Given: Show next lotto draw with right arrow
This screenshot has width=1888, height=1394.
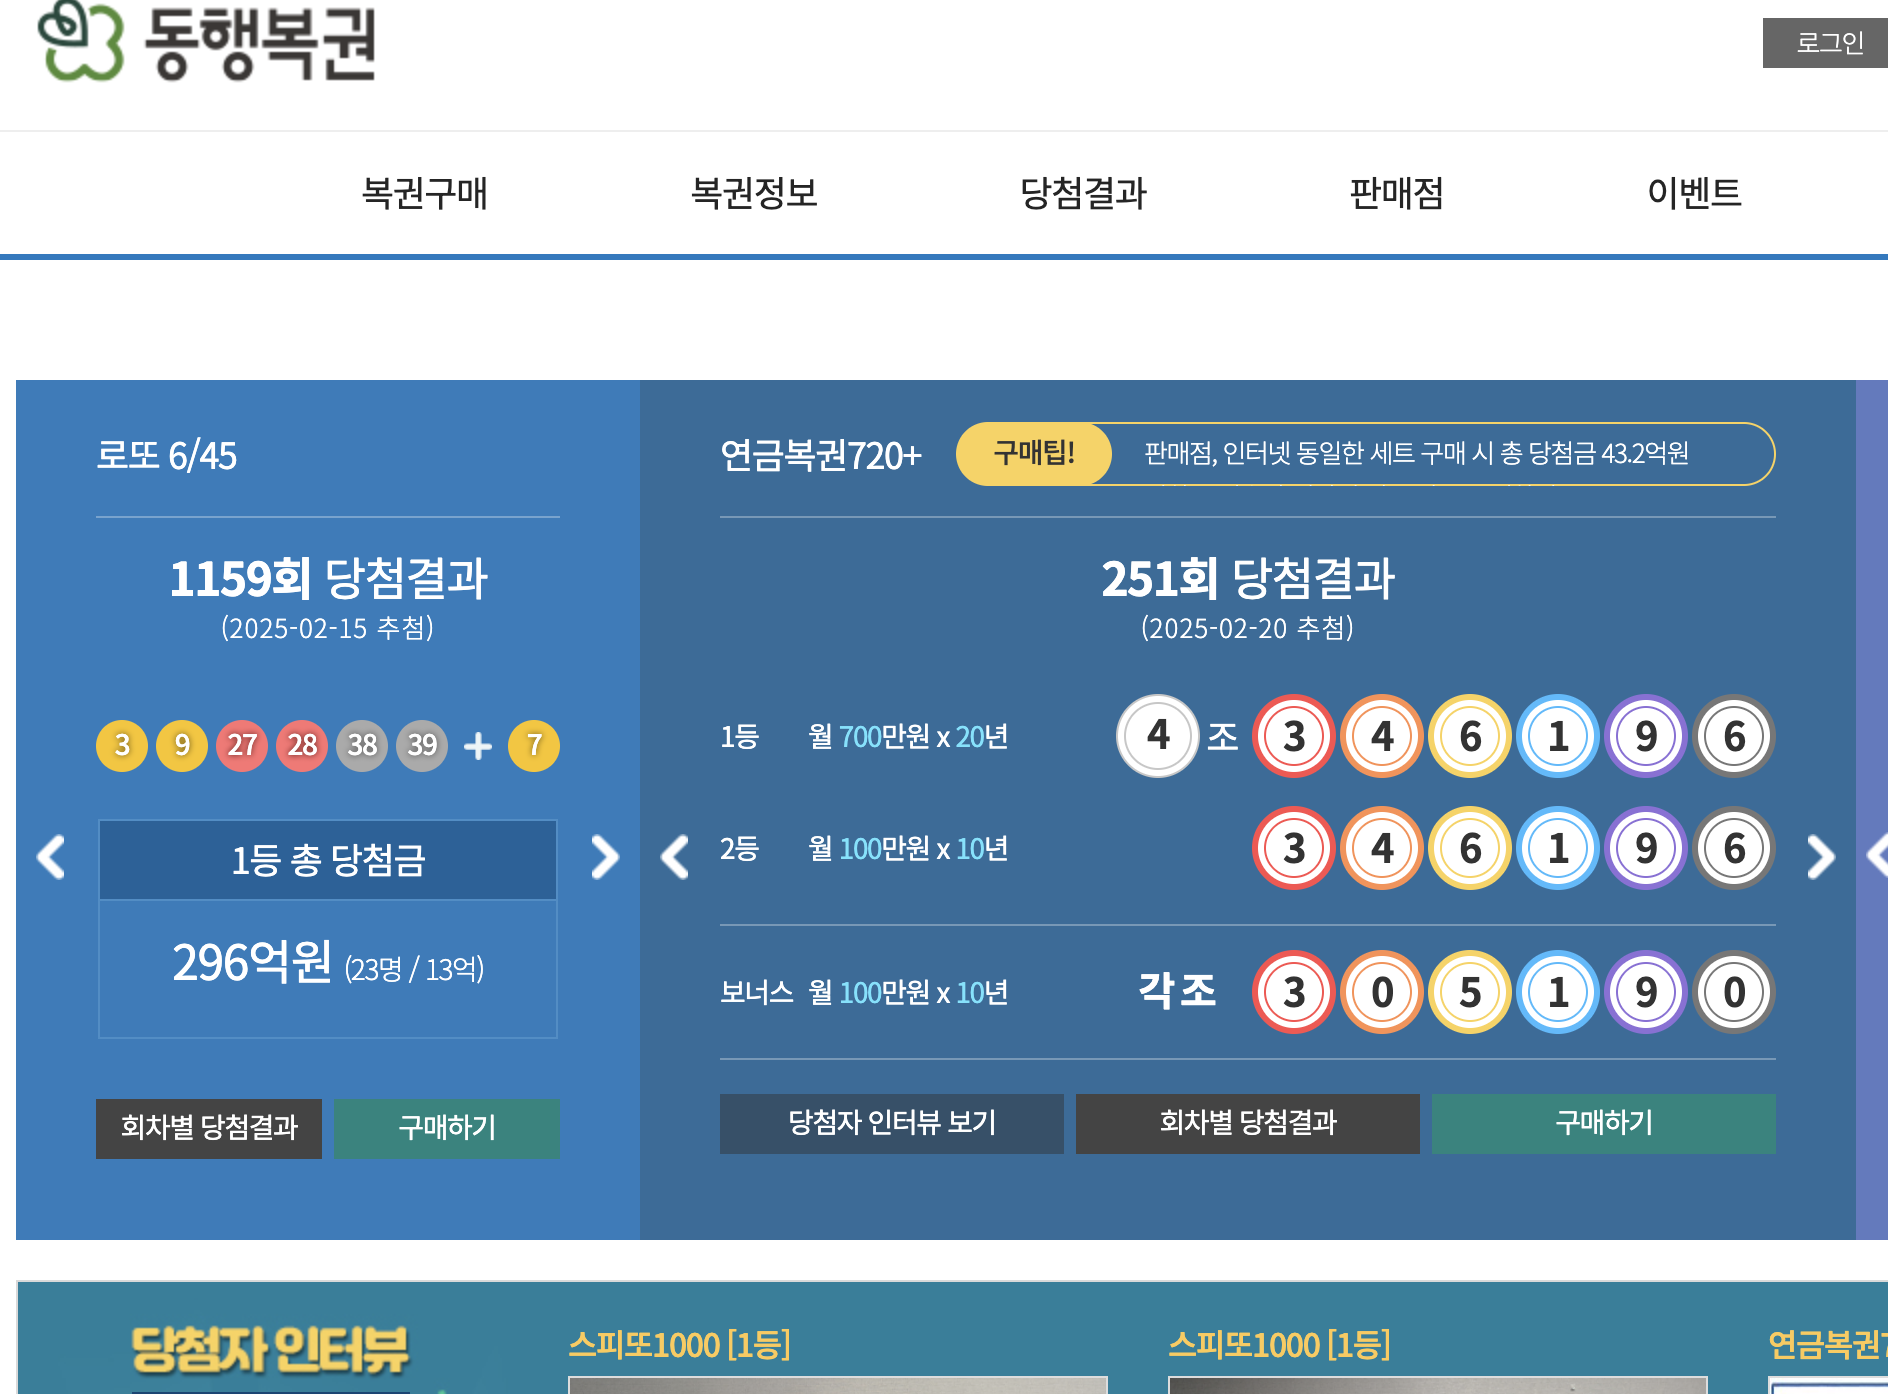Looking at the screenshot, I should tap(604, 857).
